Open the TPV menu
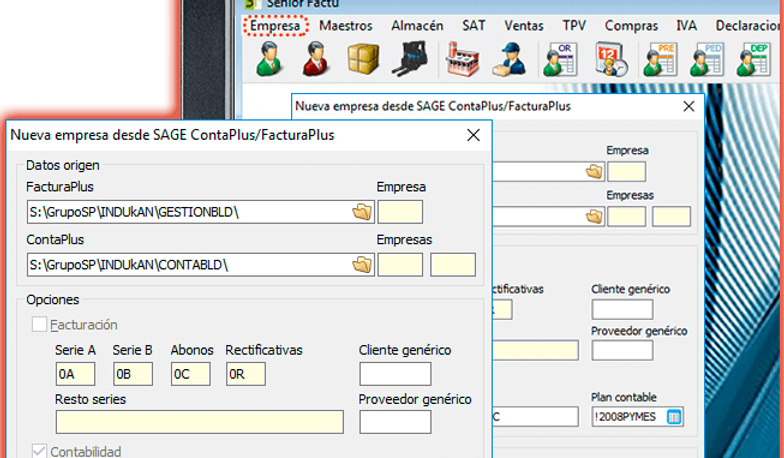 (x=574, y=26)
